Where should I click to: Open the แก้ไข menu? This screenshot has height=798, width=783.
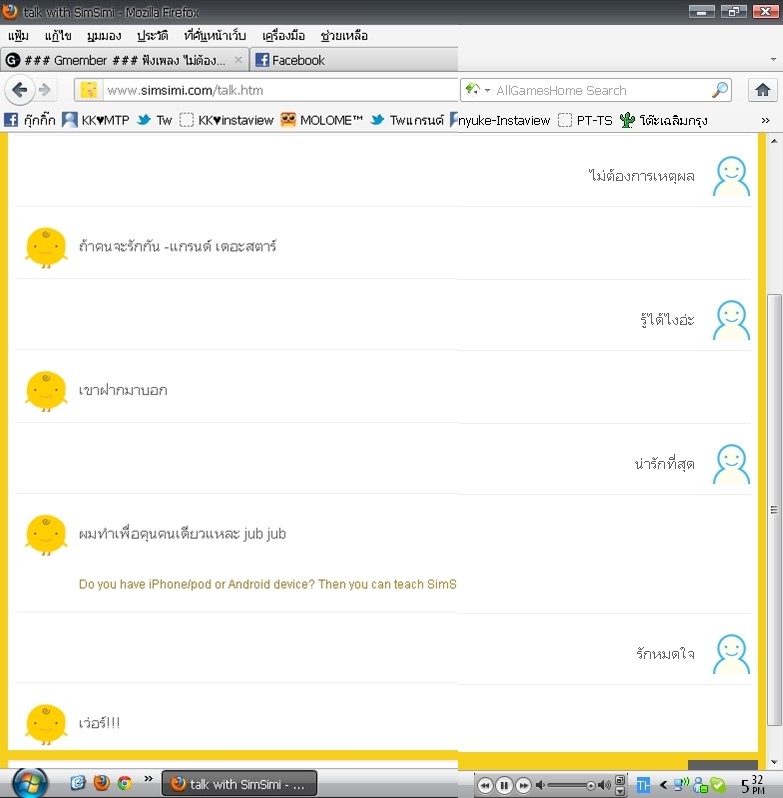coord(57,36)
